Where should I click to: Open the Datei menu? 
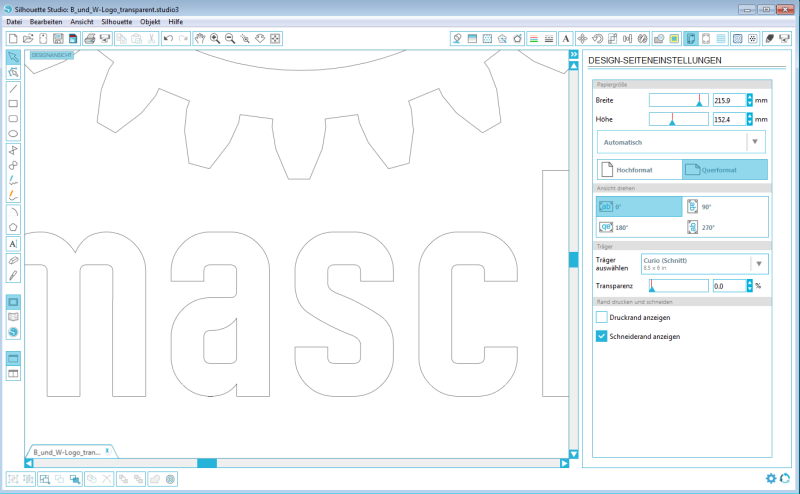(x=14, y=22)
